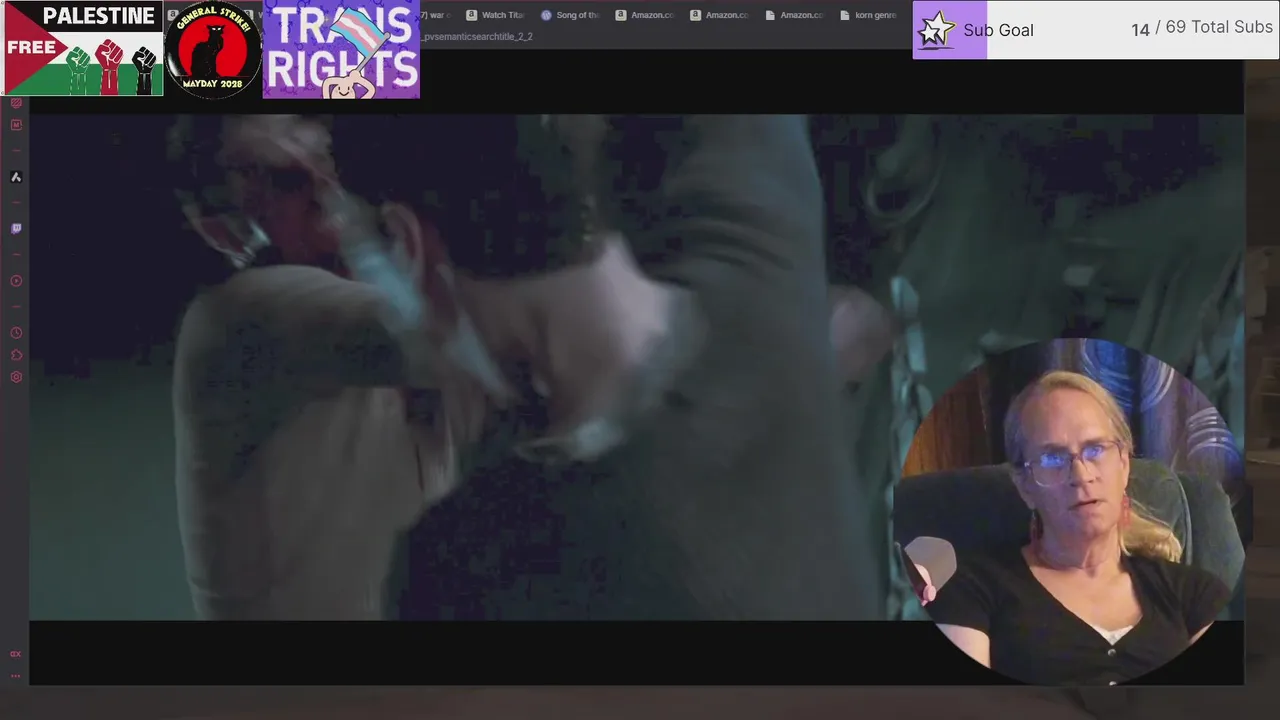Switch to the 'war' browser tab

pyautogui.click(x=436, y=15)
